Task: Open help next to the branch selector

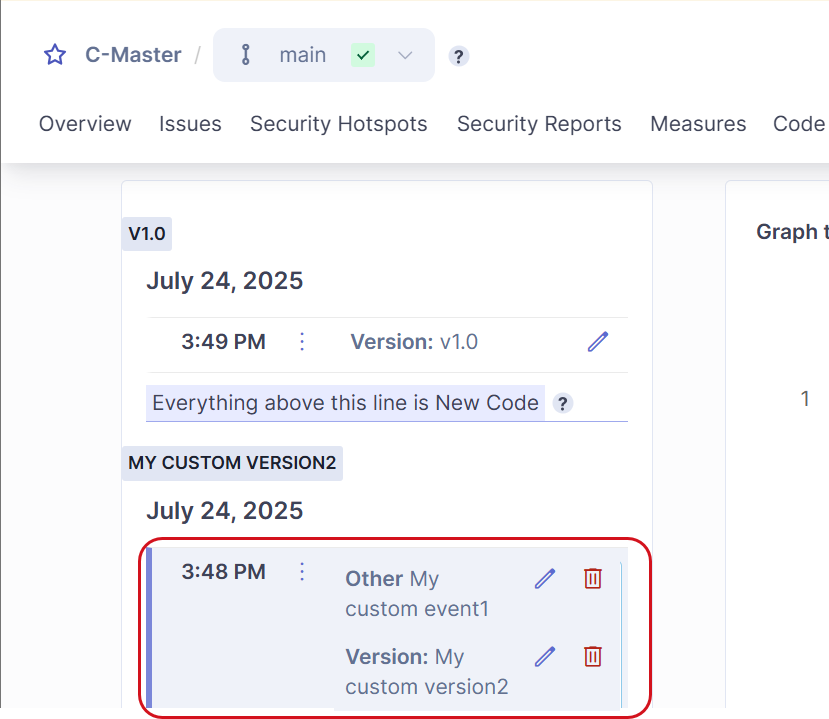Action: click(458, 56)
